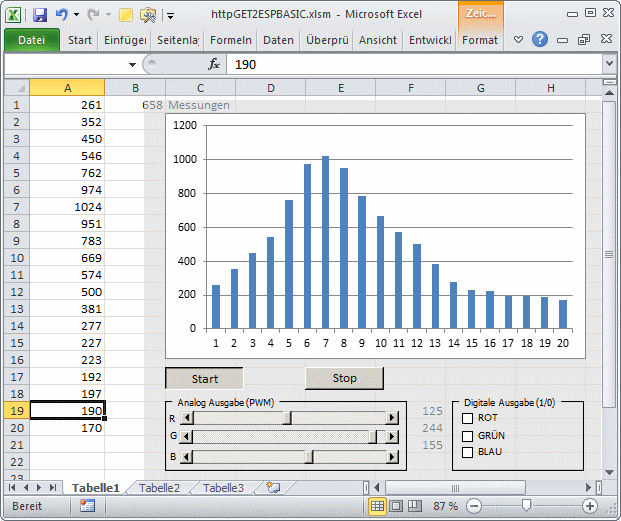
Task: Click the zoom out minus button
Action: (474, 506)
